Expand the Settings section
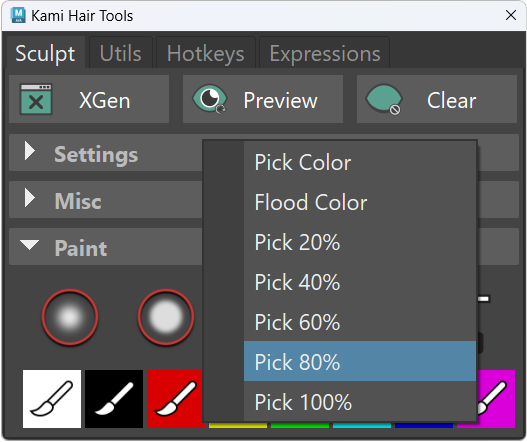527x442 pixels. (x=106, y=153)
